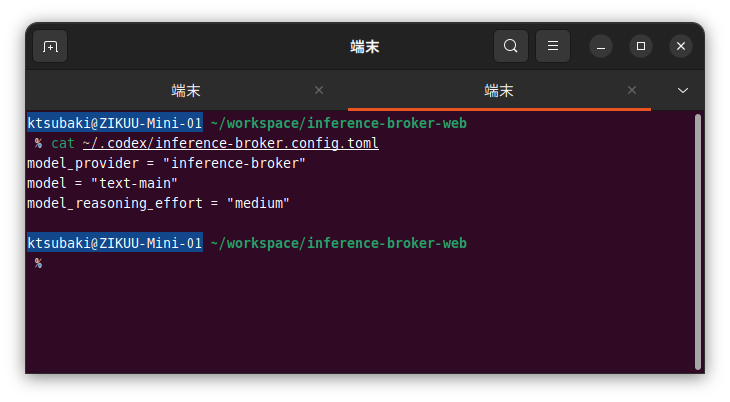This screenshot has width=730, height=402.
Task: Click the terminal vertical scrollbar
Action: 697,242
